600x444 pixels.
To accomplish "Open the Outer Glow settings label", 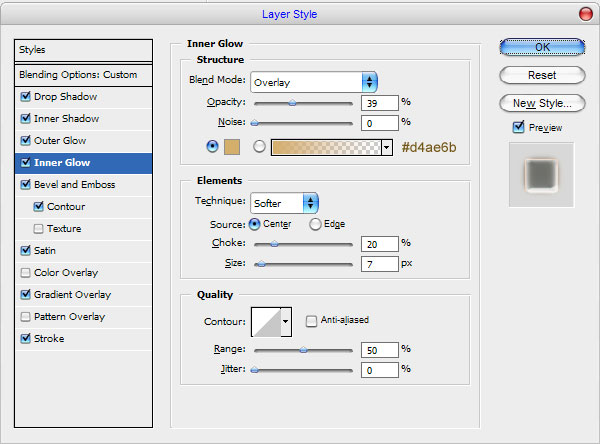I will pos(60,140).
